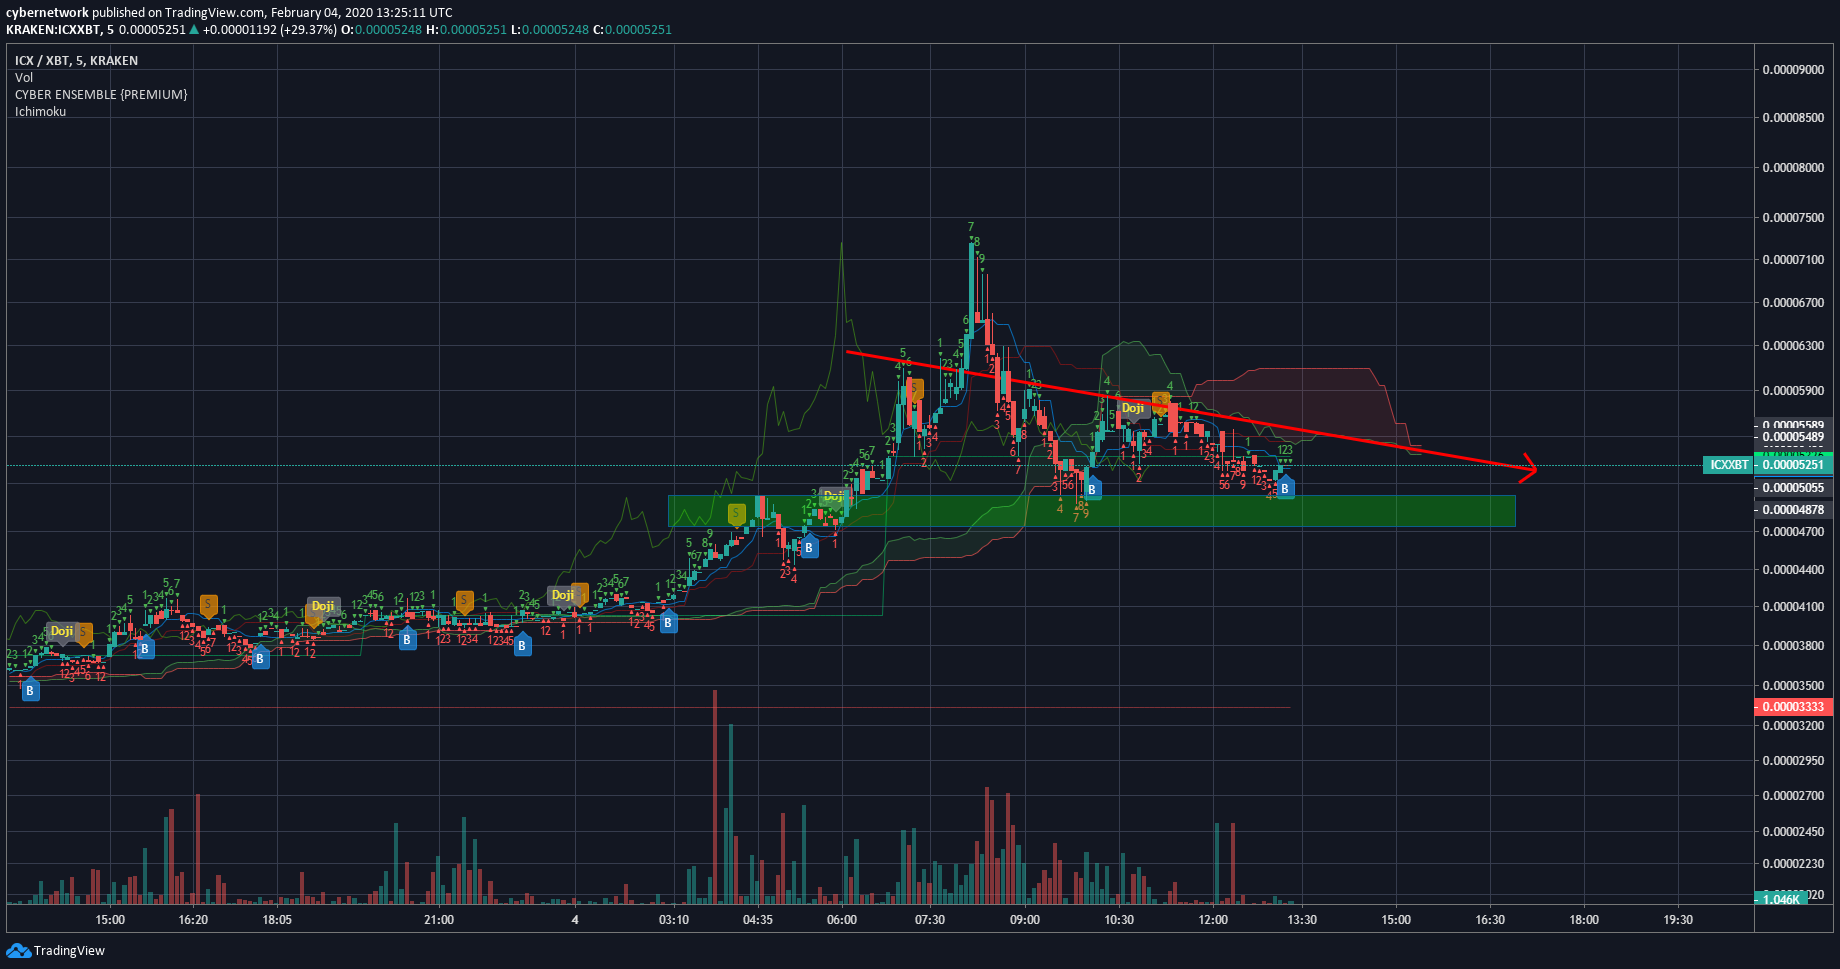This screenshot has width=1840, height=969.
Task: Click the Doji label inside the green support zone
Action: (x=832, y=496)
